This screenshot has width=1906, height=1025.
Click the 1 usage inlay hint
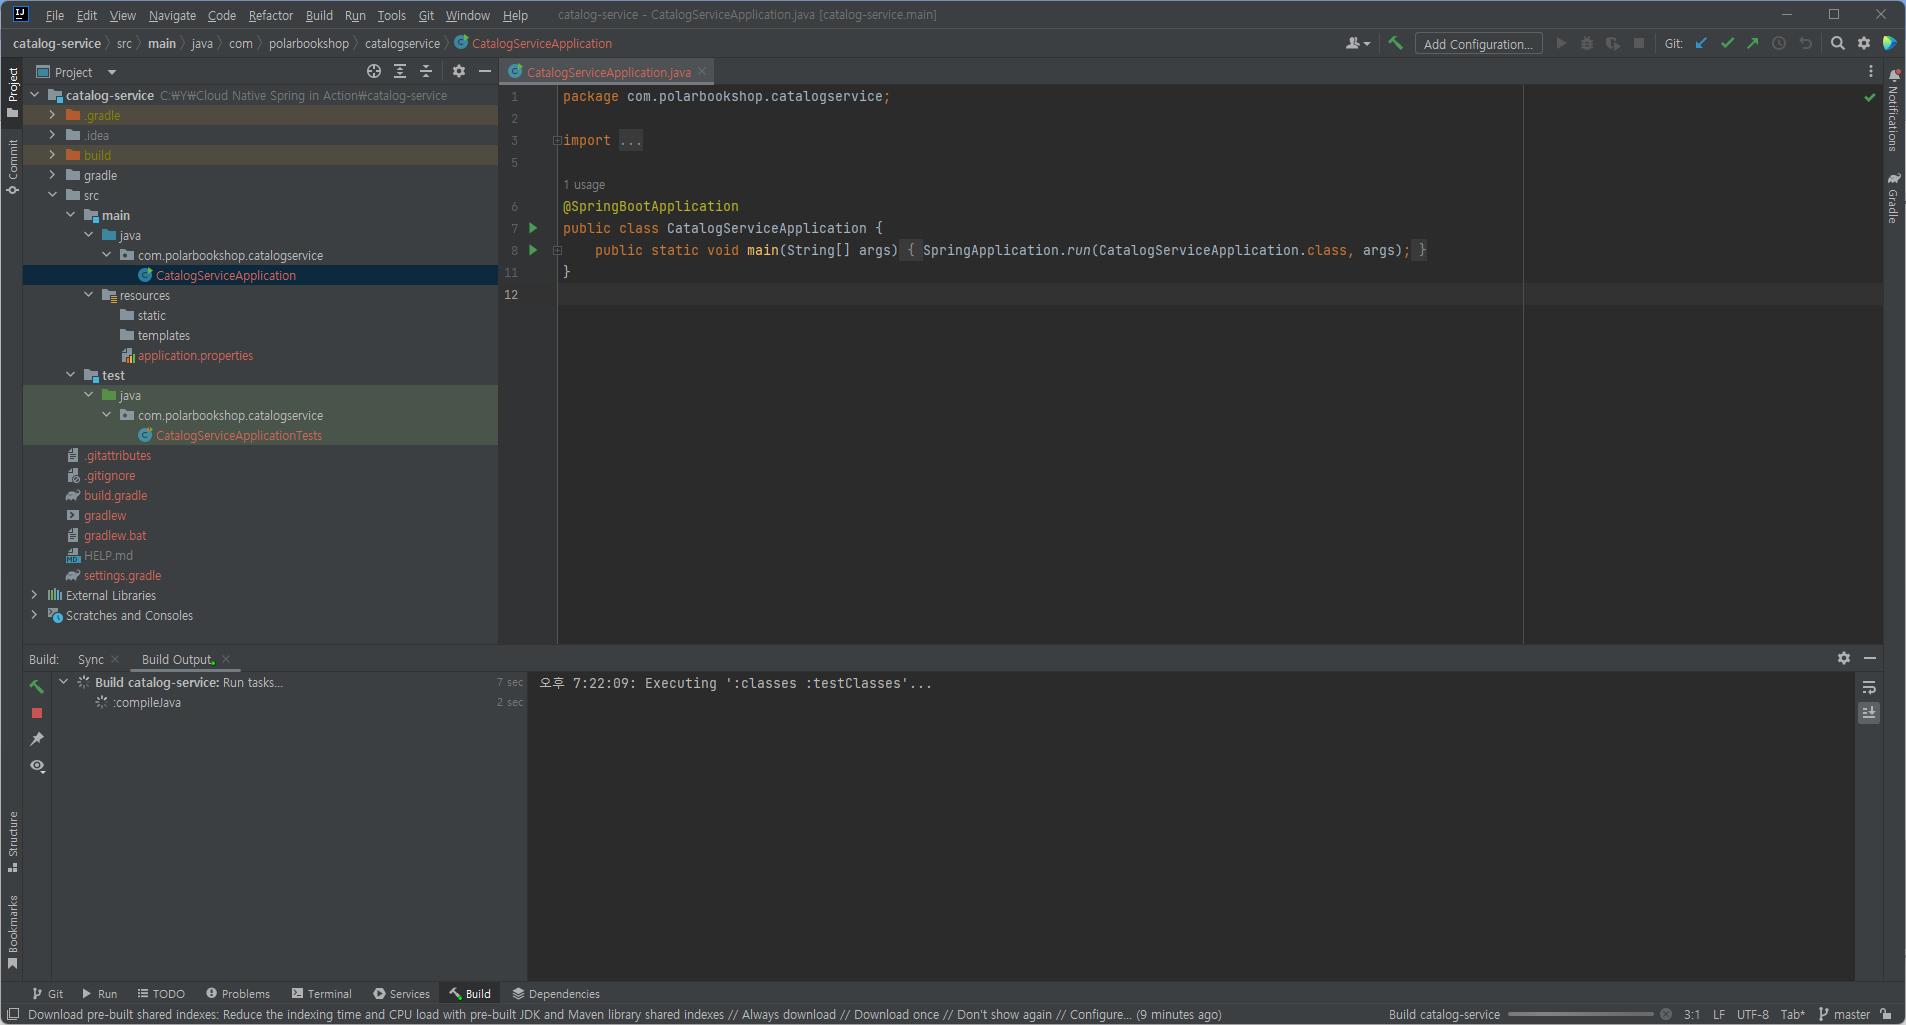point(584,185)
